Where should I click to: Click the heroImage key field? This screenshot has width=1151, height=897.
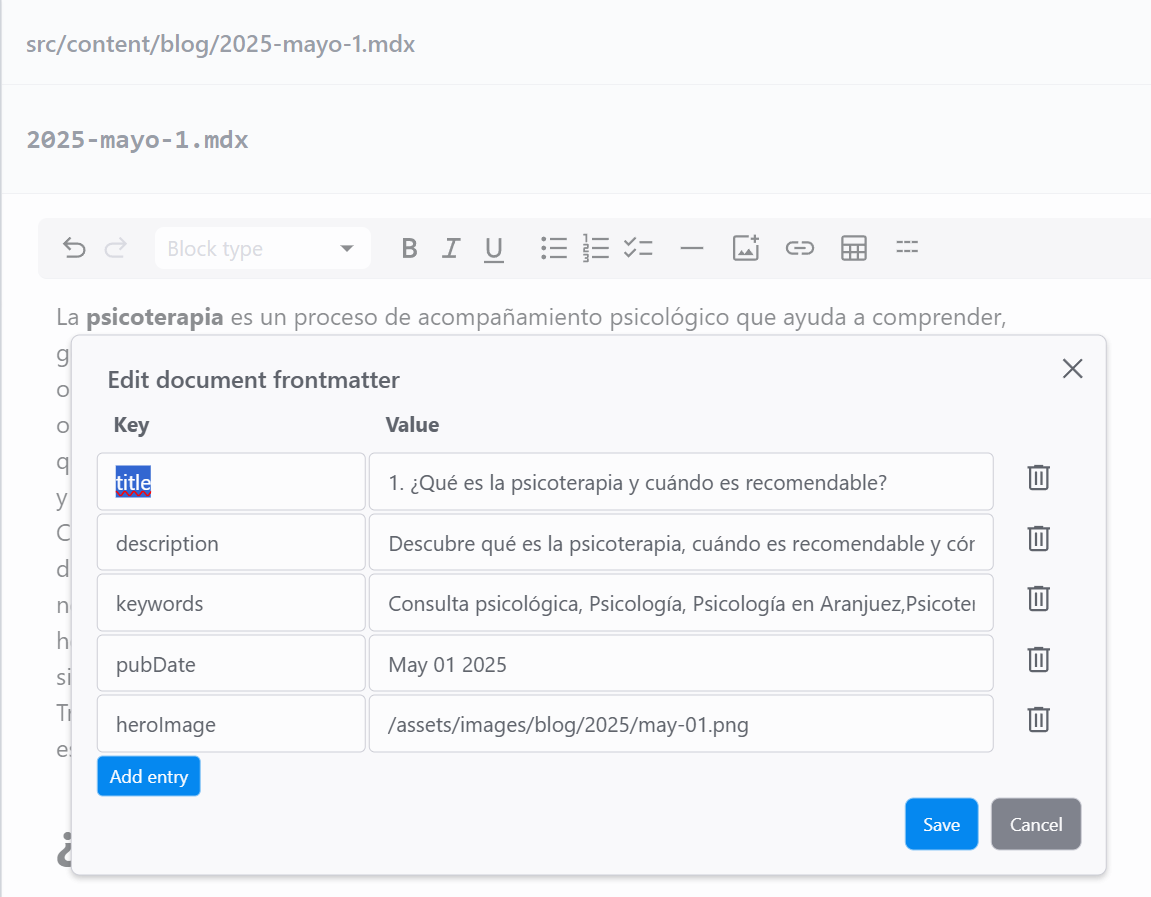point(230,723)
